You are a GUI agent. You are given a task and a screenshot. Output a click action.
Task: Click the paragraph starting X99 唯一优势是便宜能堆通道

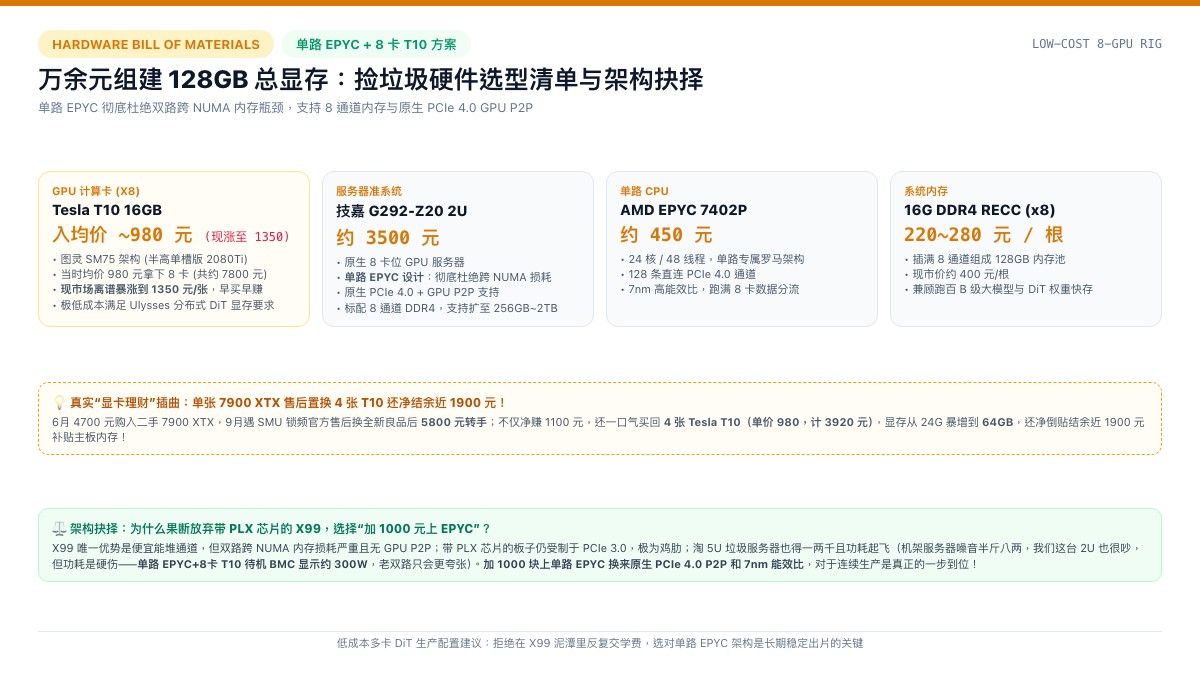tap(598, 556)
